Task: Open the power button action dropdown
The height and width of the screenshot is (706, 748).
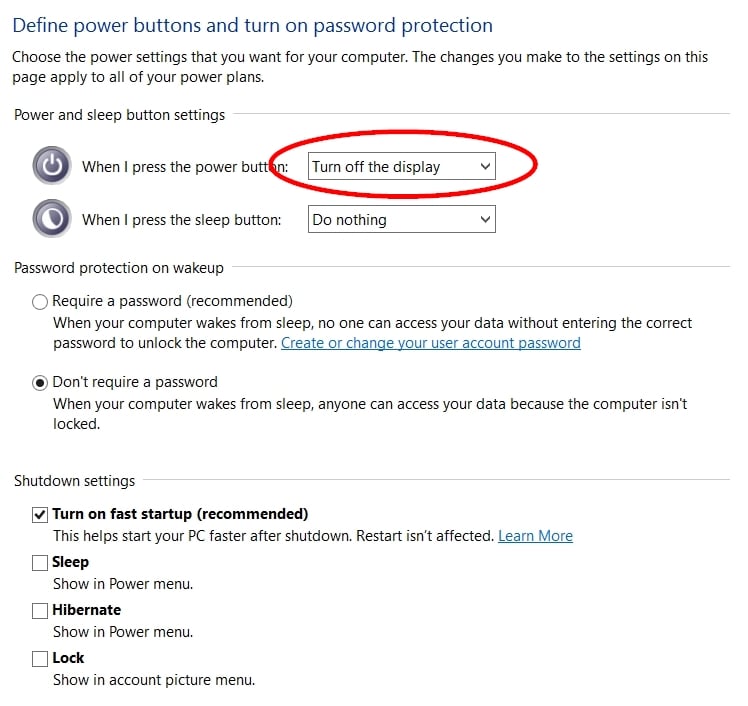Action: [x=401, y=167]
